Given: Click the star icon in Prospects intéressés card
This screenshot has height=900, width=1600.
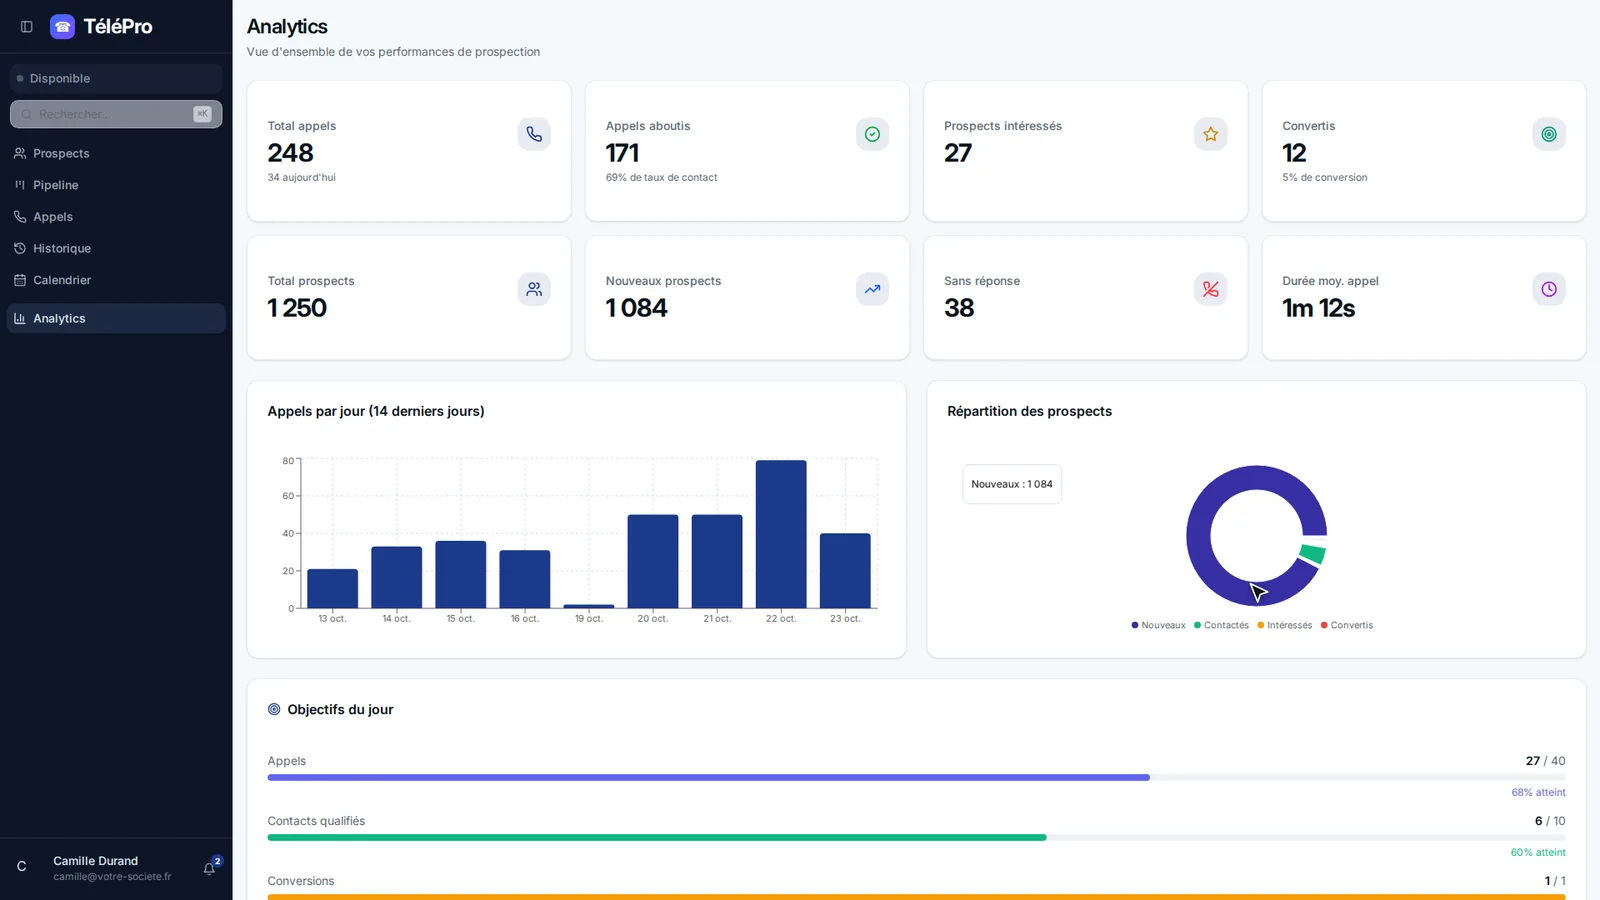Looking at the screenshot, I should [1210, 134].
